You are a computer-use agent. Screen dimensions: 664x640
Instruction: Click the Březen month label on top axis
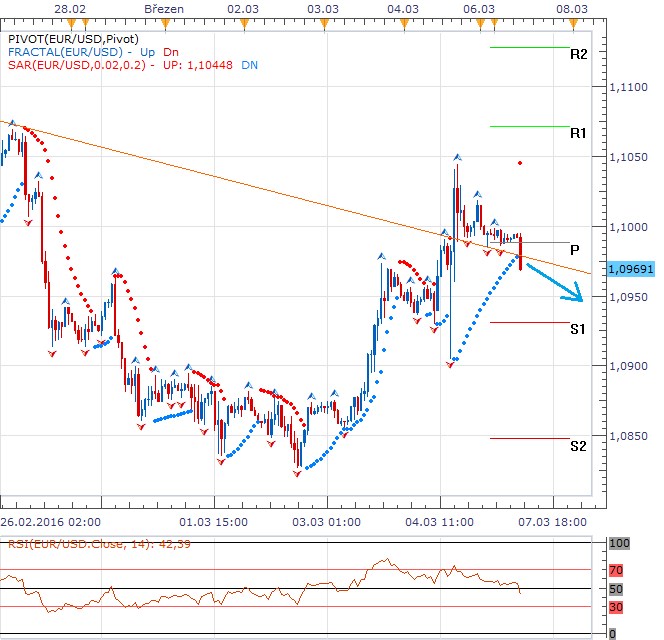(163, 8)
